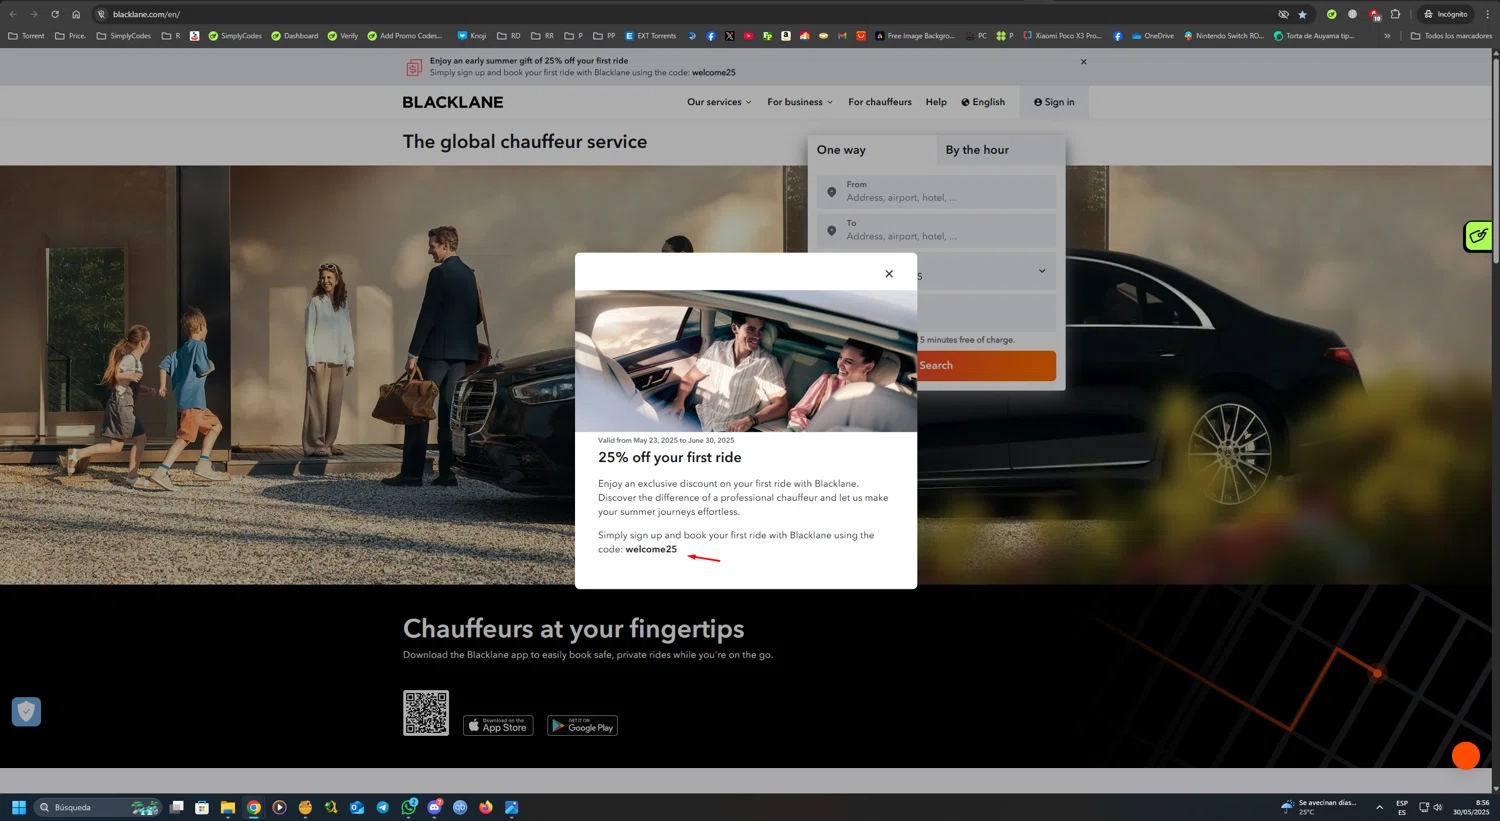Click the green coupon extension side tab
Screen dimensions: 1500x821
point(1478,236)
